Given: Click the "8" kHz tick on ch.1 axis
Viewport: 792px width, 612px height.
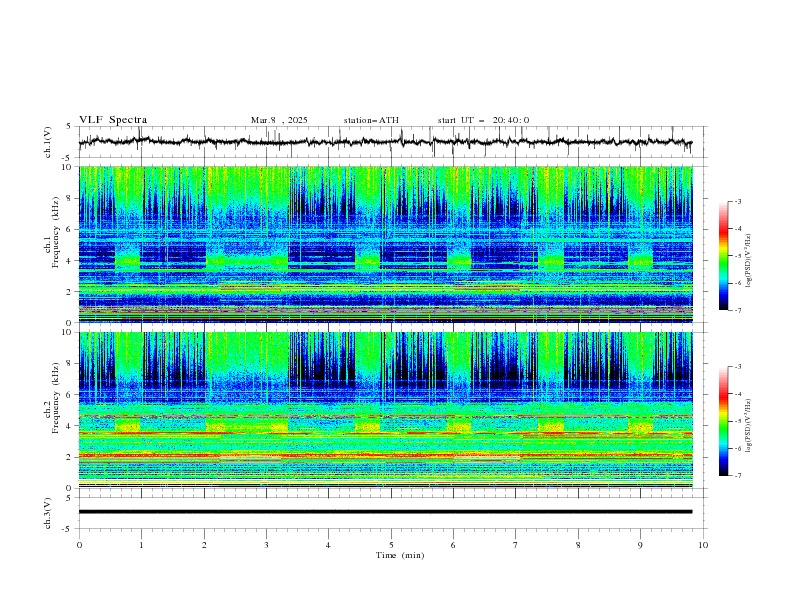Looking at the screenshot, I should (70, 198).
